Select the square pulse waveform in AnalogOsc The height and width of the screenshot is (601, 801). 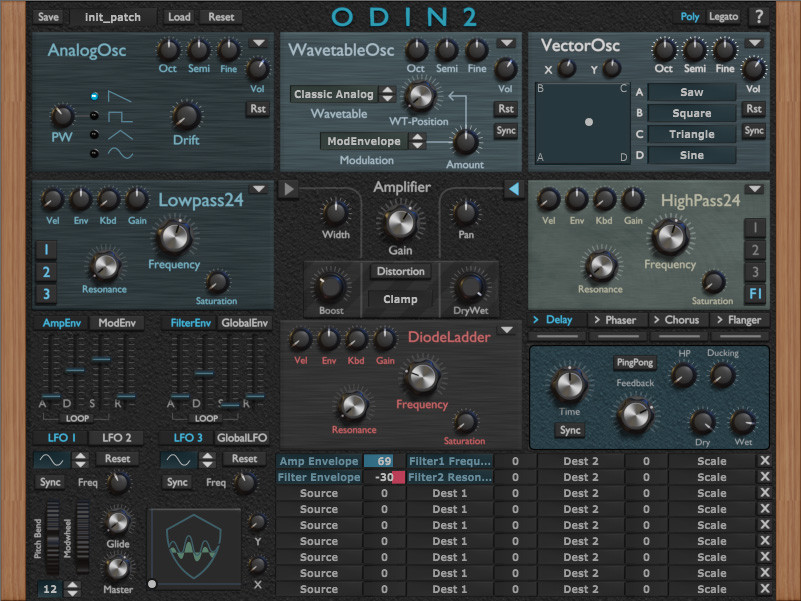click(x=94, y=116)
